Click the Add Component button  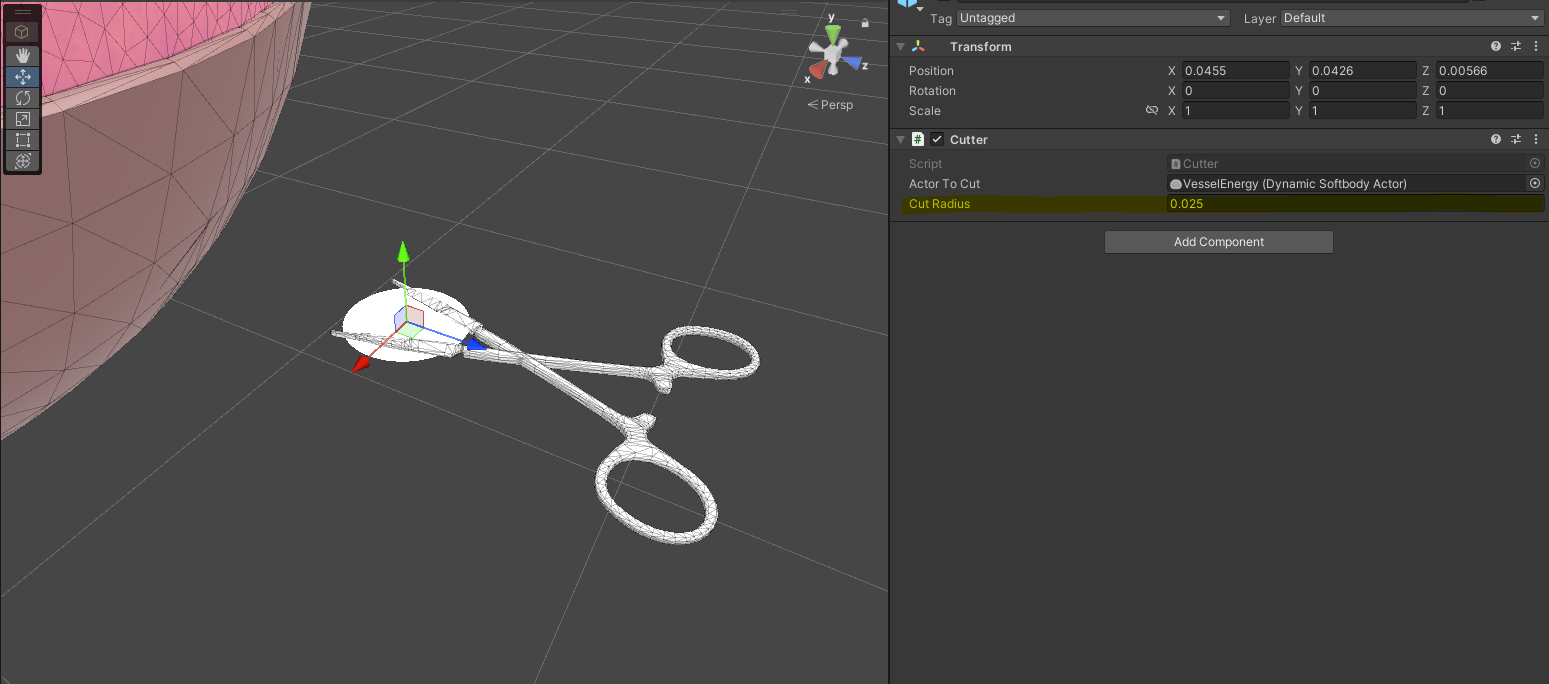pos(1218,242)
